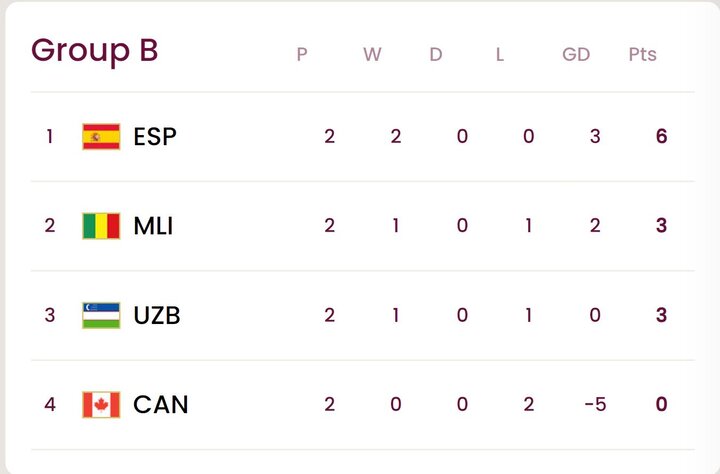Click the GD column header
720x474 pixels.
(576, 55)
